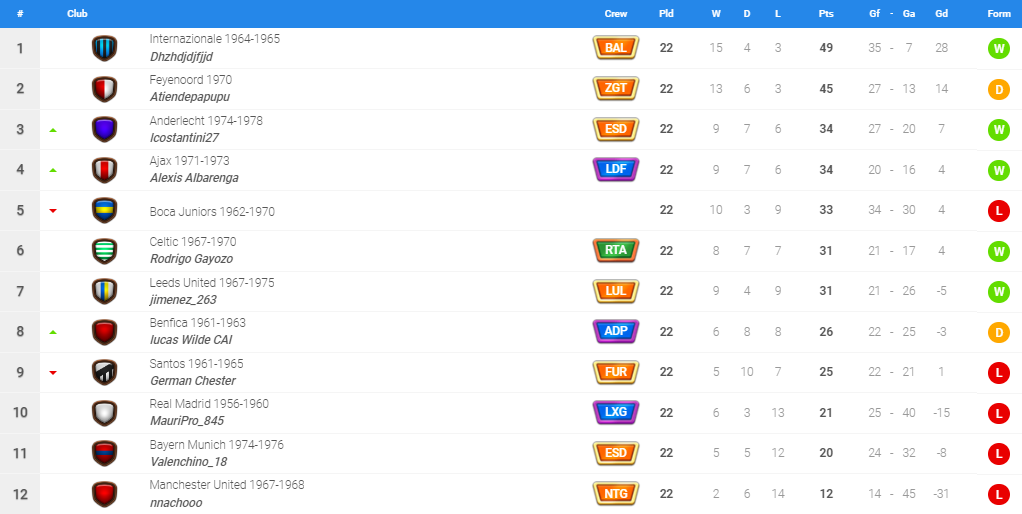The image size is (1022, 514).
Task: Click the Form column header
Action: click(999, 14)
